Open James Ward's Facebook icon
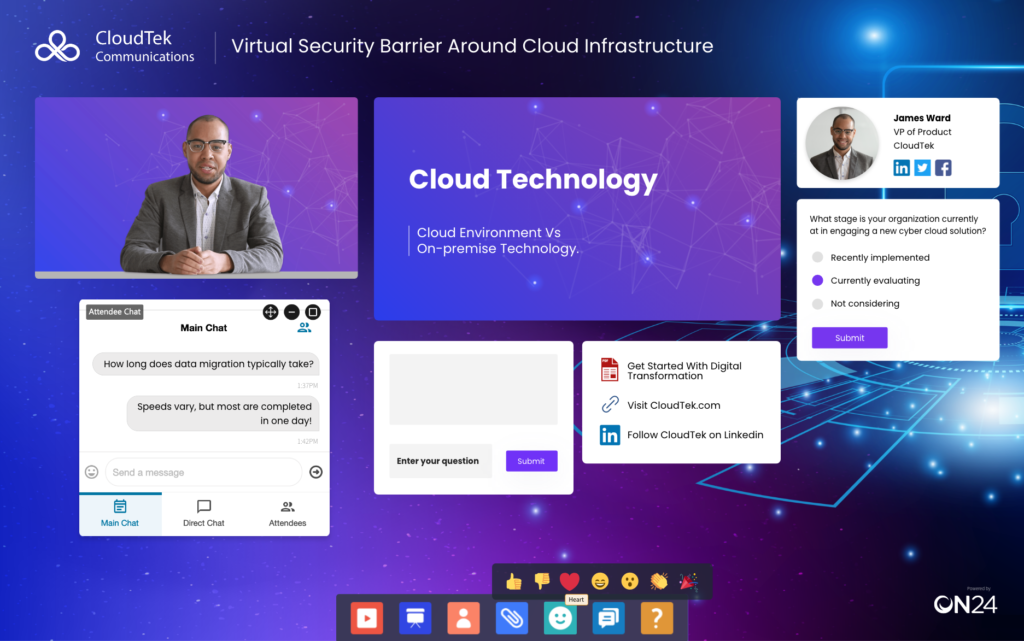Image resolution: width=1024 pixels, height=641 pixels. click(943, 168)
